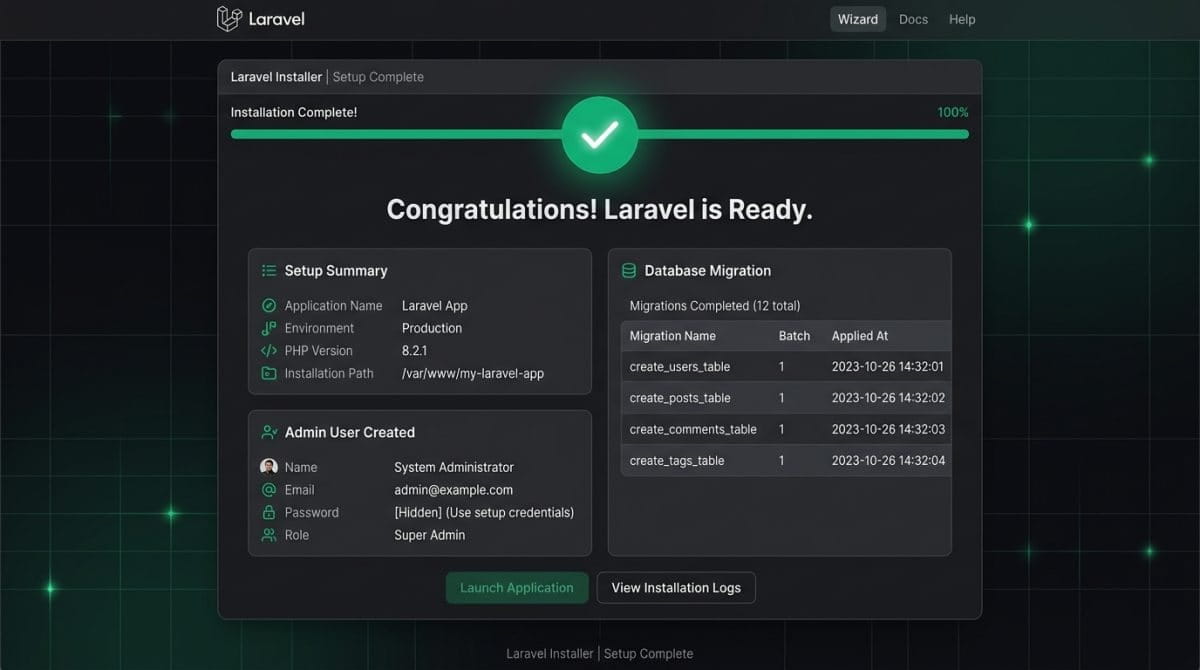This screenshot has width=1200, height=670.
Task: Click the Applied At column header
Action: pos(860,336)
